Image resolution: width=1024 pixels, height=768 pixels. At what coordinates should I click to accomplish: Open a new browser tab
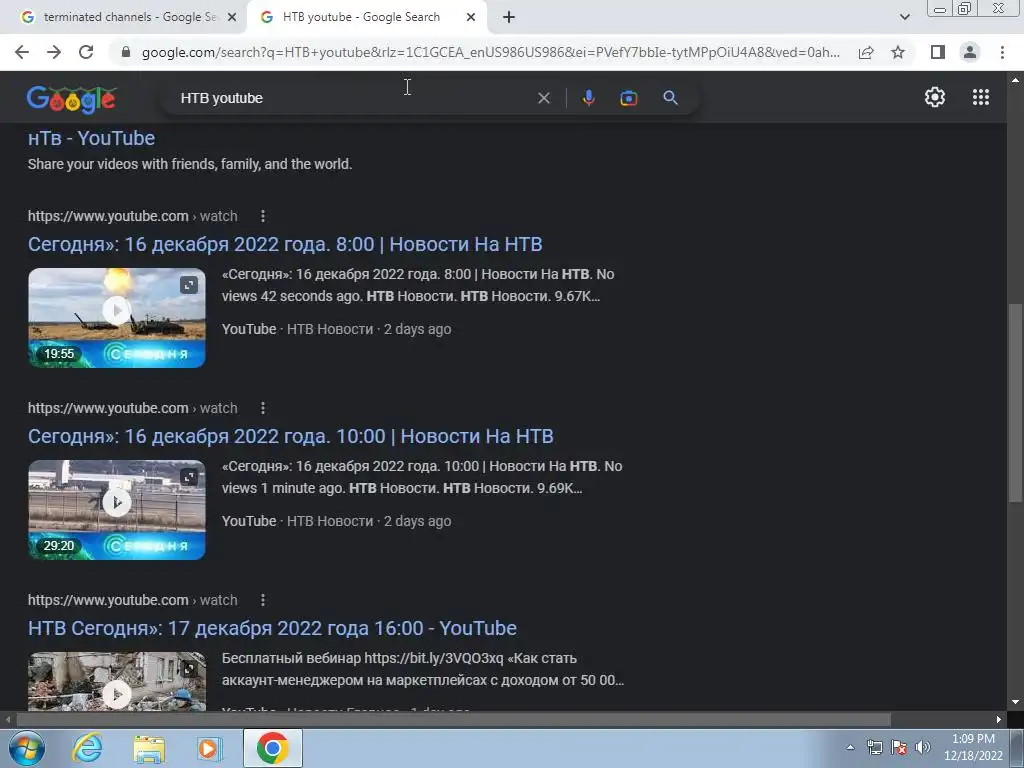coord(509,18)
